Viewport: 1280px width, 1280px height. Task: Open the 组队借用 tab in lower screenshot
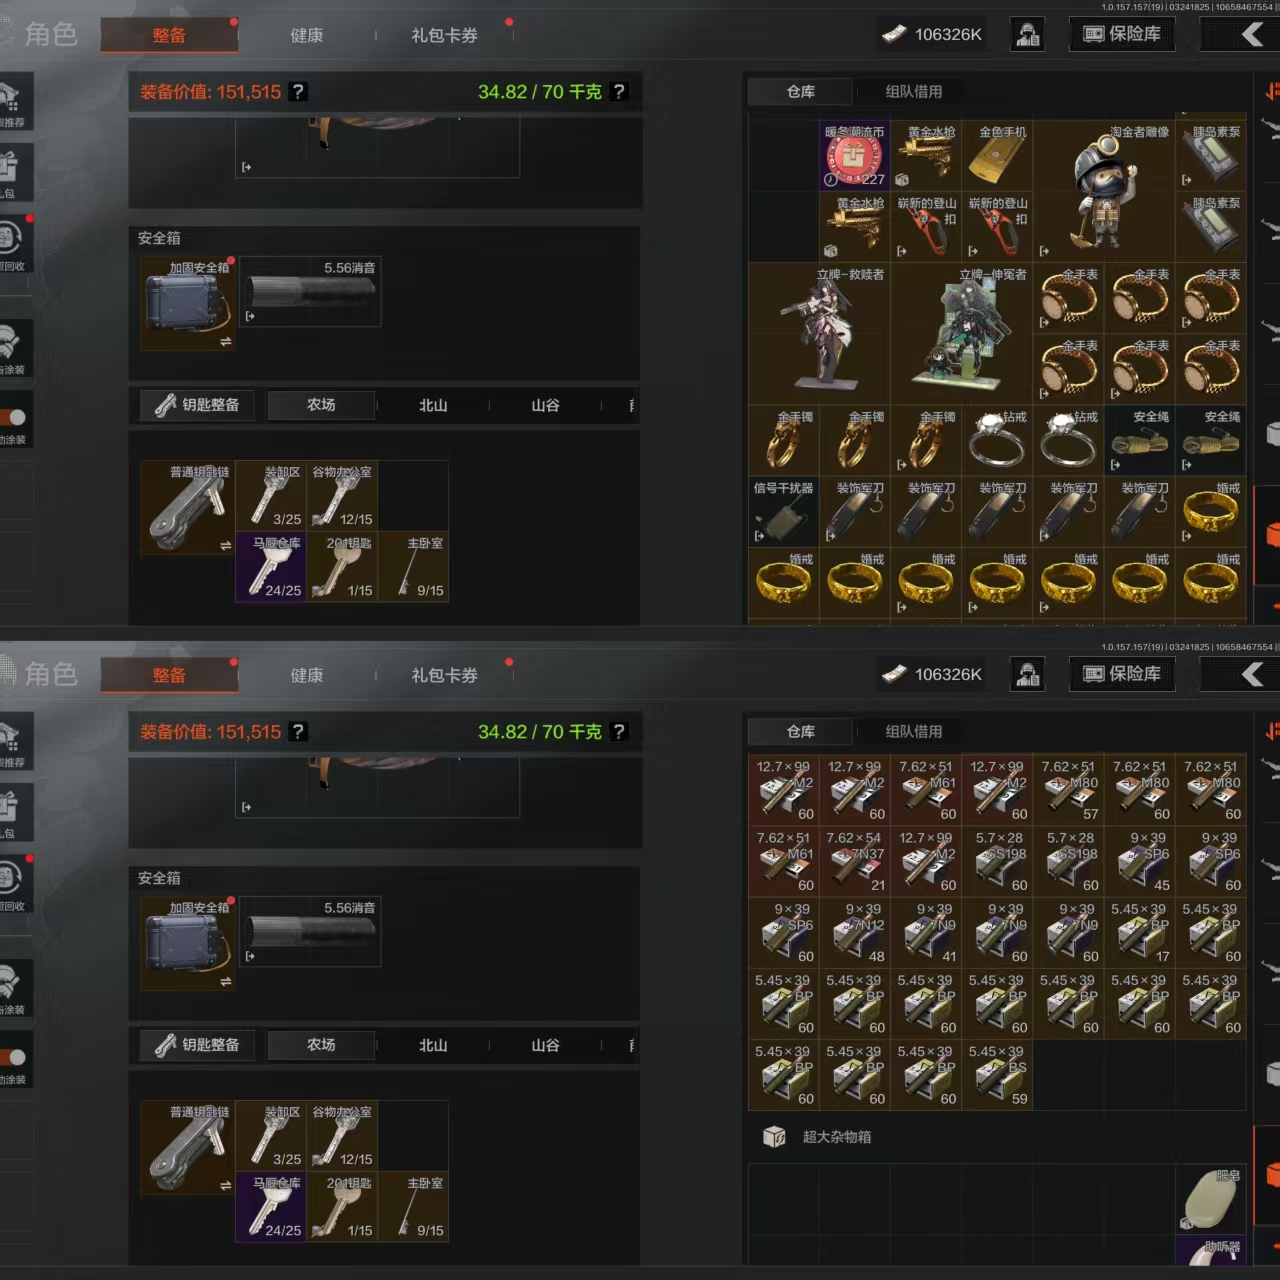tap(913, 732)
